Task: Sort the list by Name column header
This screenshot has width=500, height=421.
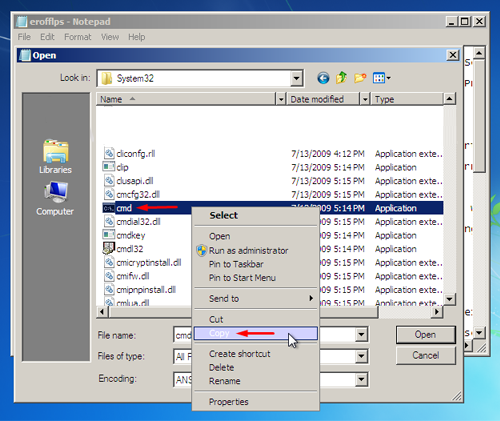Action: click(186, 99)
